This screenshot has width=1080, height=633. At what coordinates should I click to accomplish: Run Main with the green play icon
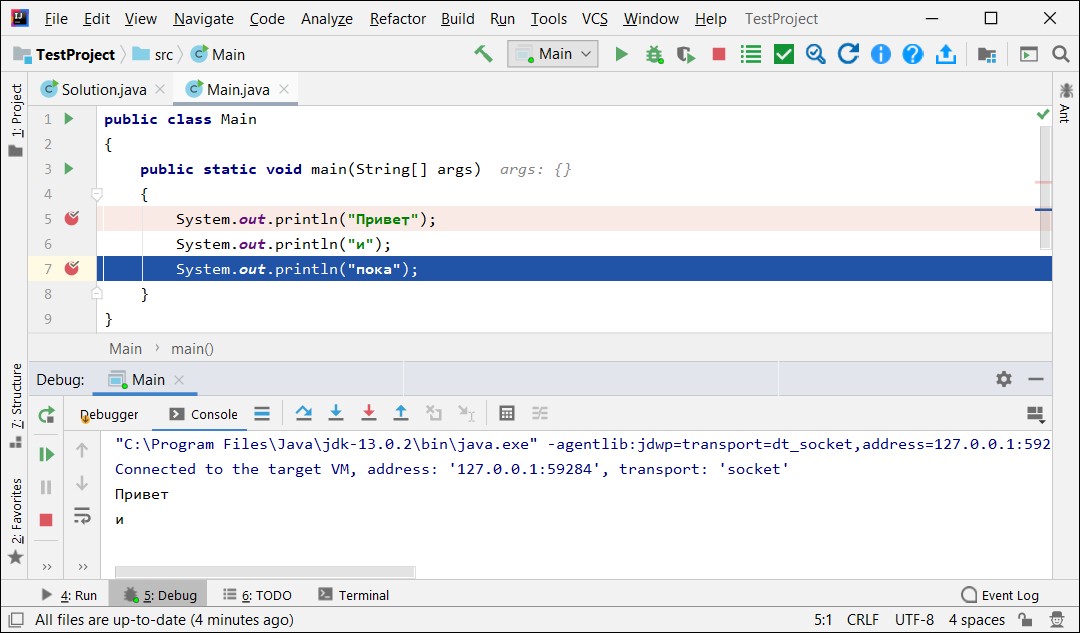[621, 54]
